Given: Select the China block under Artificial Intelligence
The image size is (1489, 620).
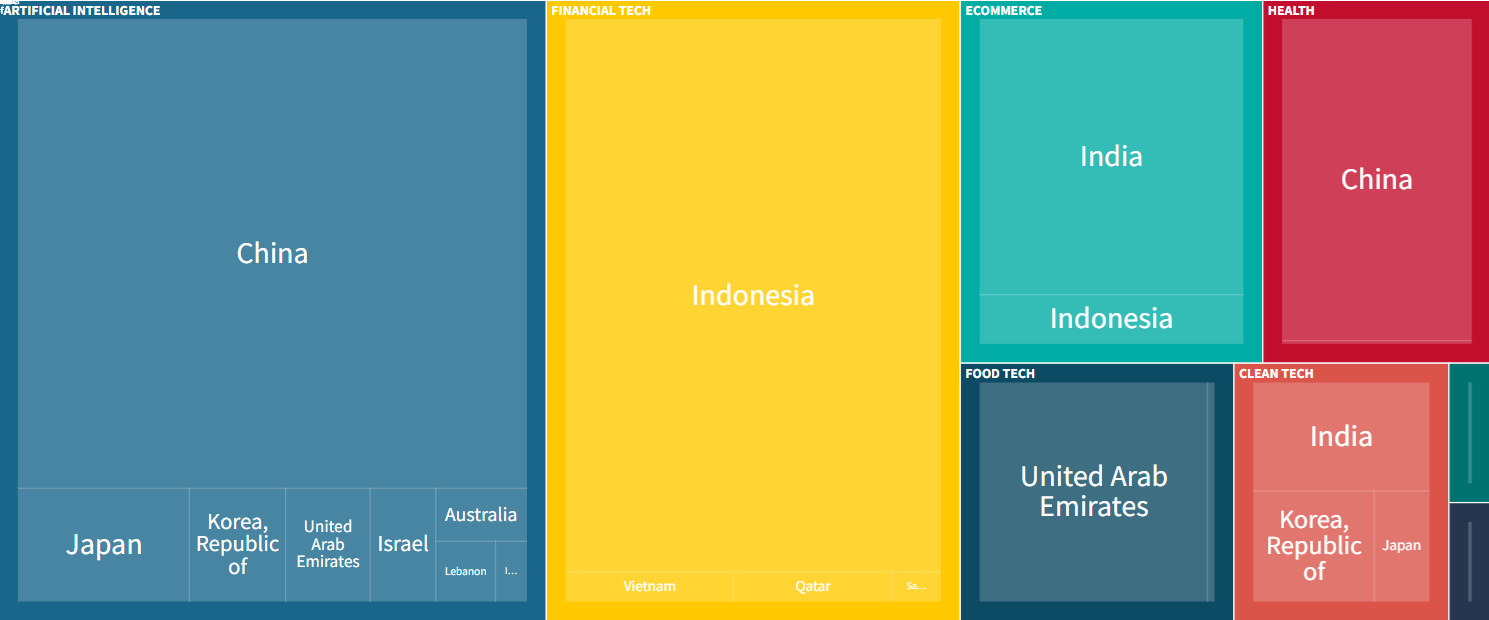Looking at the screenshot, I should tap(272, 253).
